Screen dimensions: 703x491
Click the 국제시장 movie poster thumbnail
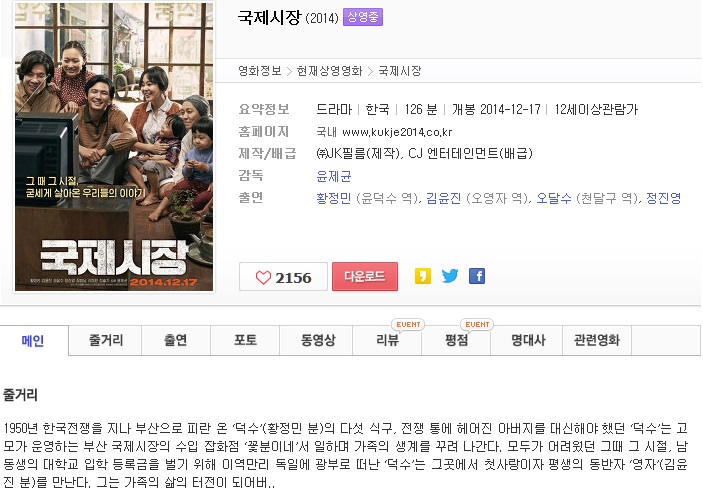[x=114, y=147]
